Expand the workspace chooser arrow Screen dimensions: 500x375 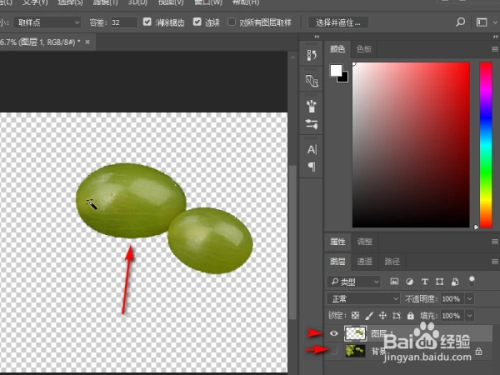point(495,23)
